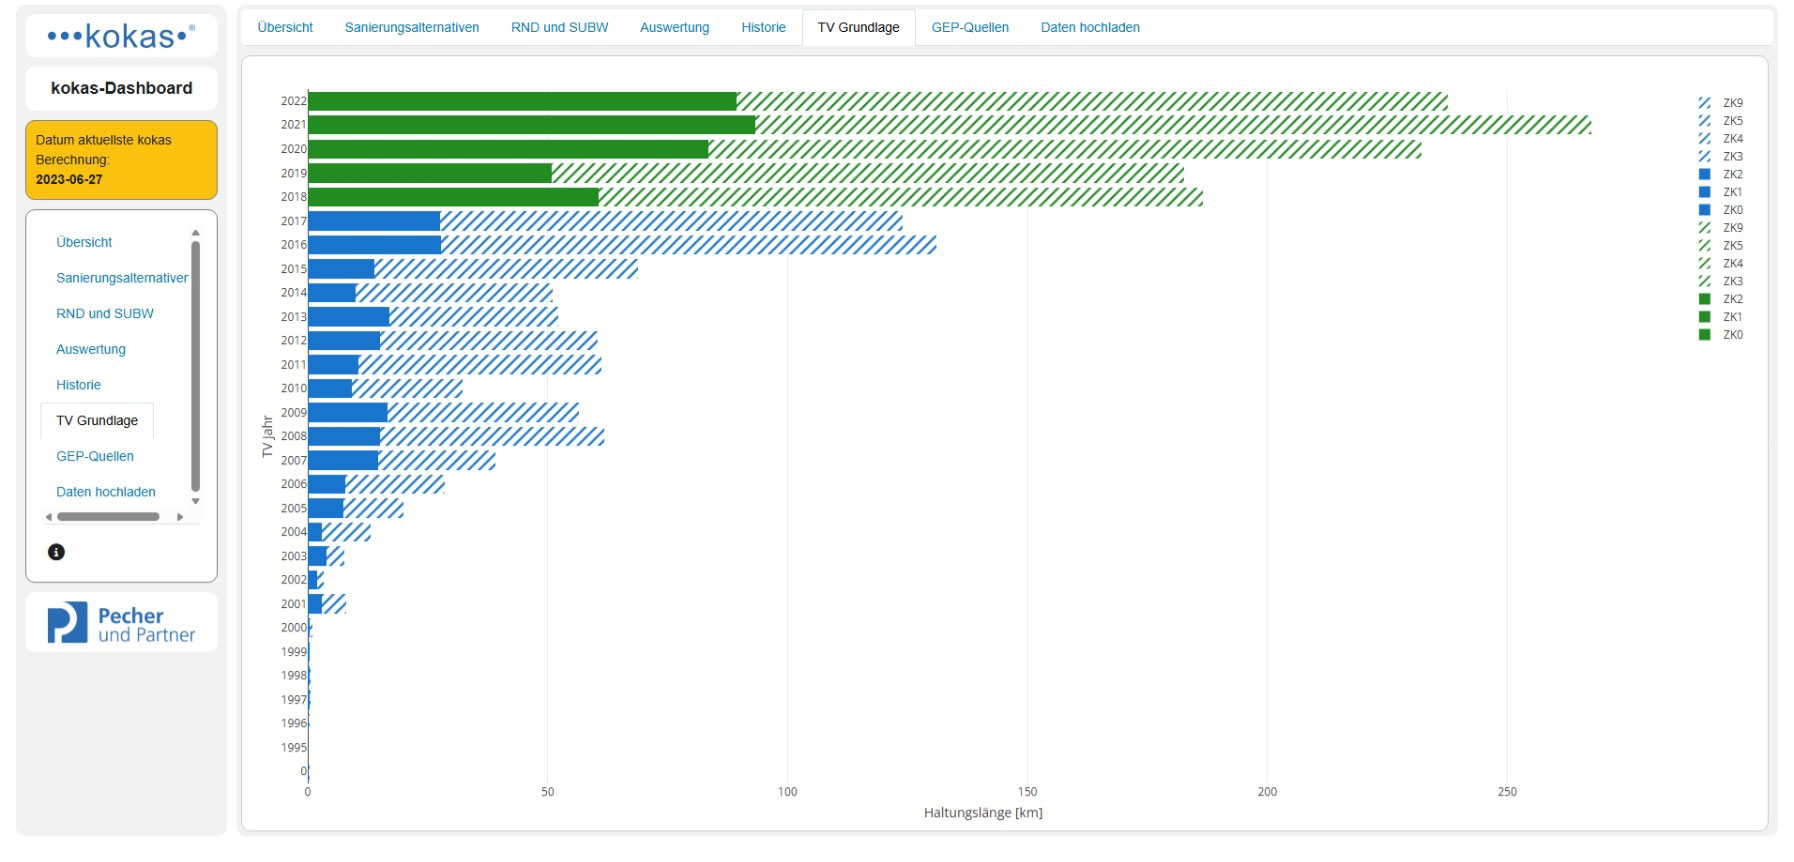Click the solid green 2021 bar segment

coord(532,125)
